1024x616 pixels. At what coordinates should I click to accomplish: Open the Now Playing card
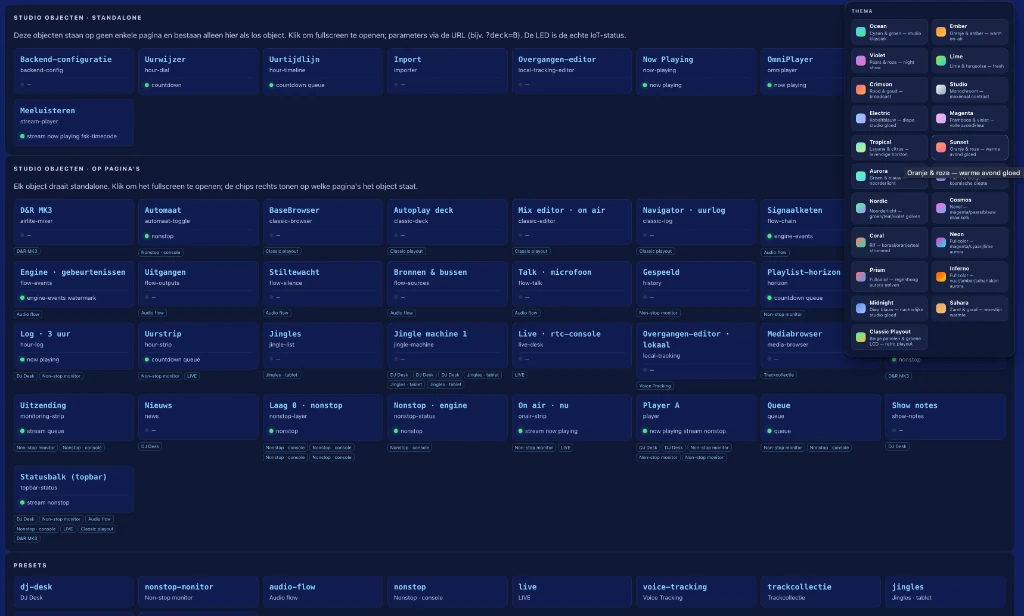click(696, 71)
